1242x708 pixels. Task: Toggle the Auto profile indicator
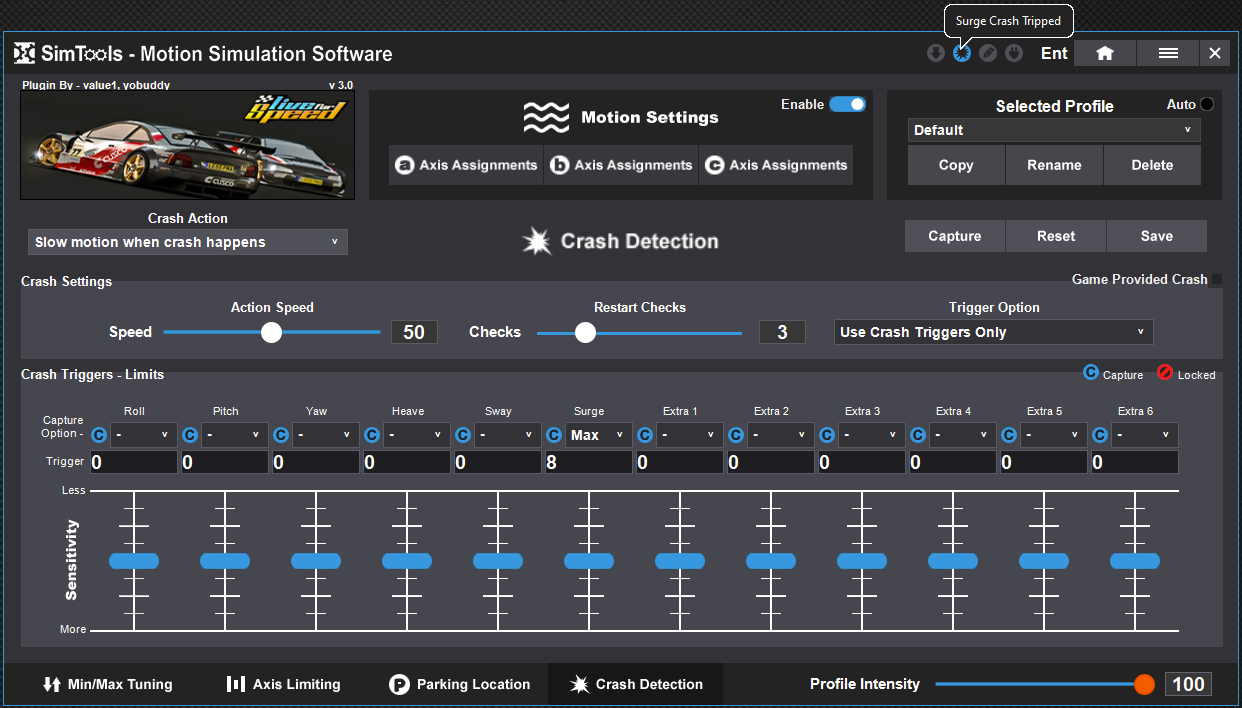click(x=1207, y=104)
